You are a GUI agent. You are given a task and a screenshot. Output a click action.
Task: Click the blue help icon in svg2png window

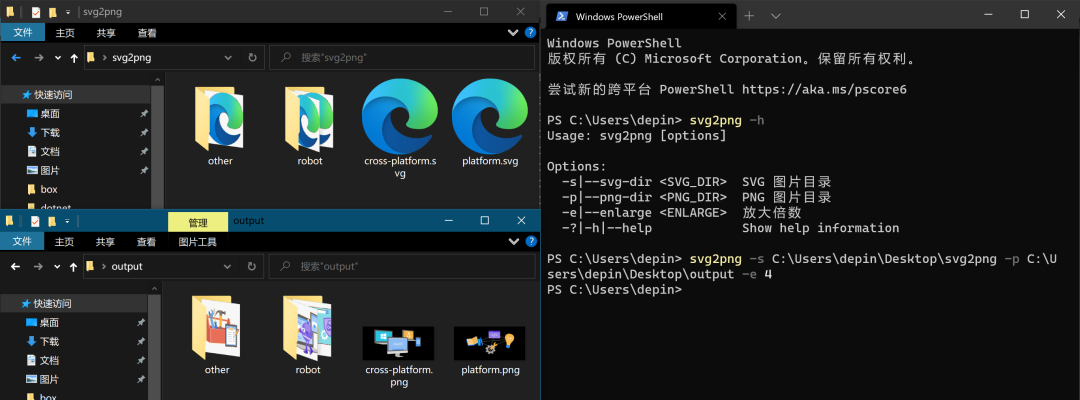530,32
